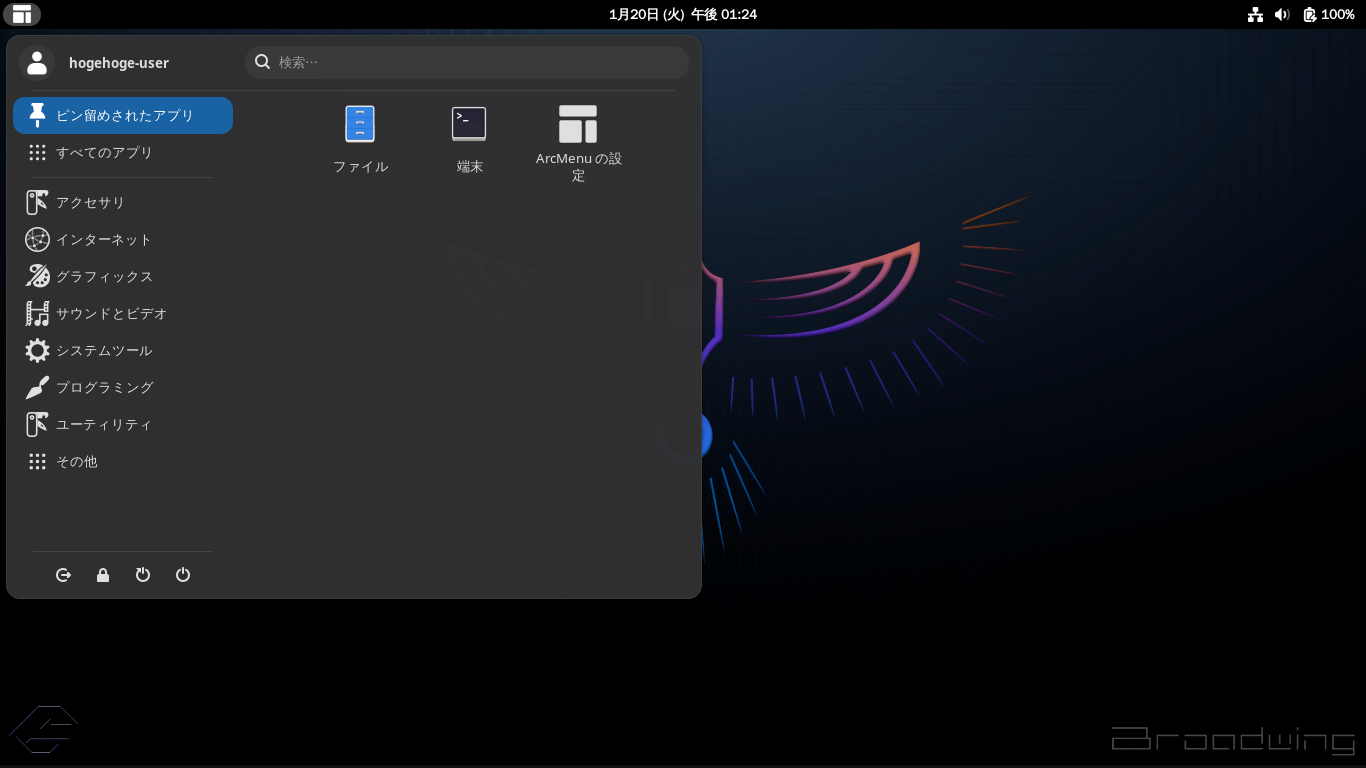Viewport: 1366px width, 768px height.
Task: Select ピン留めされたアプリ category
Action: pyautogui.click(x=123, y=115)
